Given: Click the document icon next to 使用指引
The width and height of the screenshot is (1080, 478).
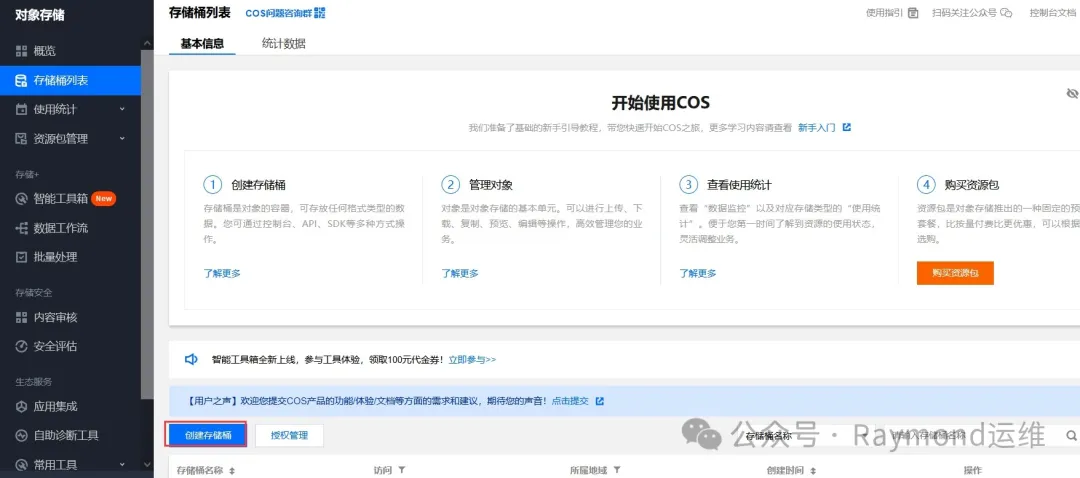Looking at the screenshot, I should (913, 12).
